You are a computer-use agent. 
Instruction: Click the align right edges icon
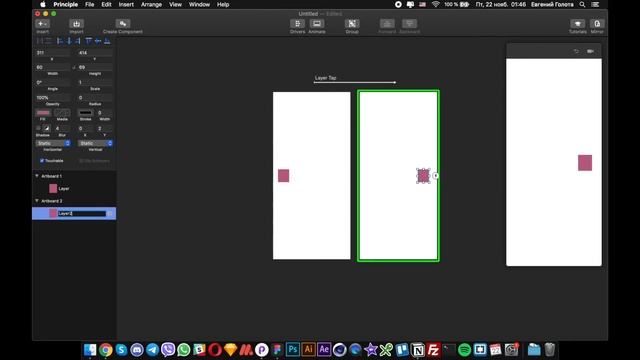point(78,41)
